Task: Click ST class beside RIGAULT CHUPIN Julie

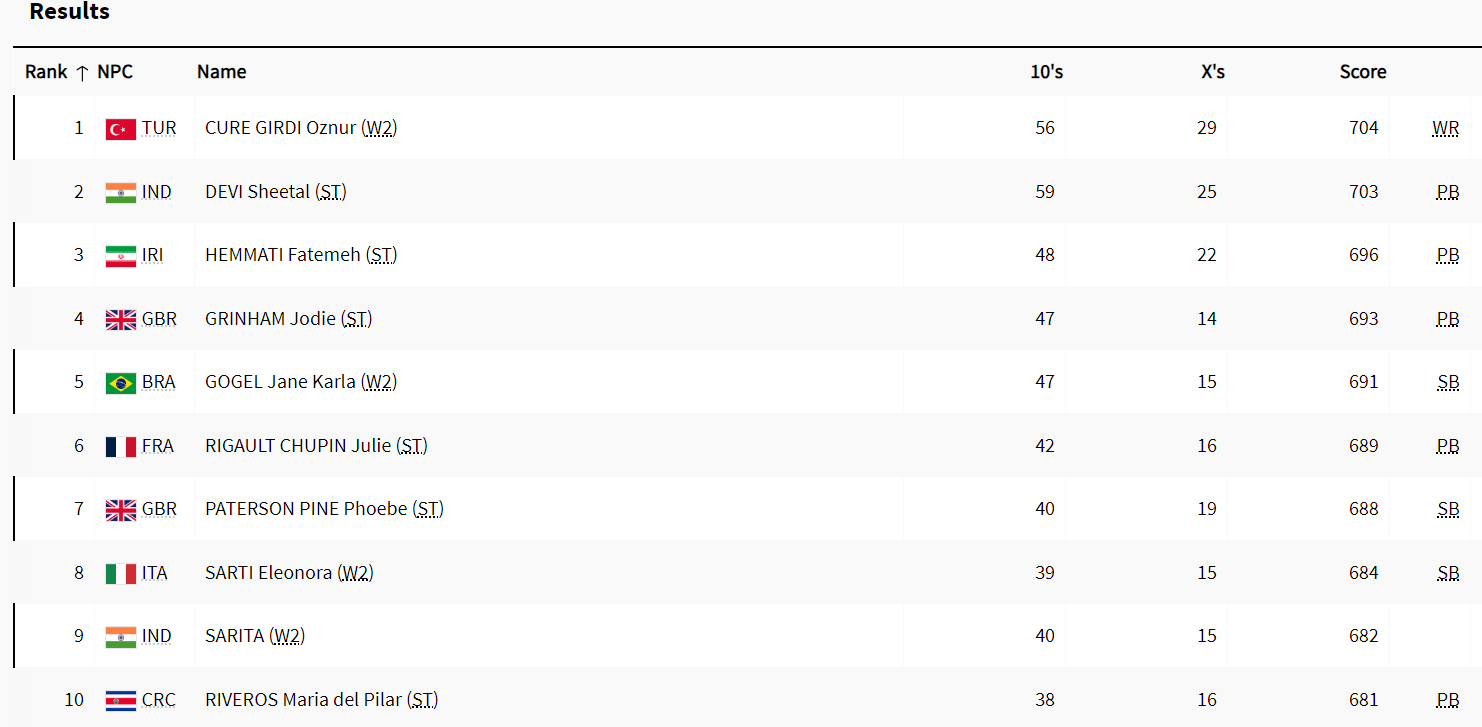Action: tap(412, 446)
